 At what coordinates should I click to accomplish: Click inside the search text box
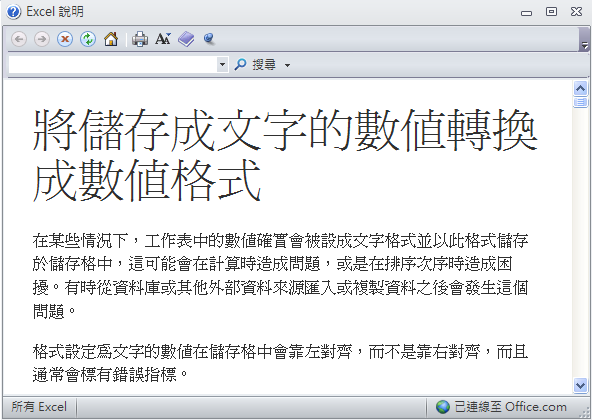coord(113,65)
